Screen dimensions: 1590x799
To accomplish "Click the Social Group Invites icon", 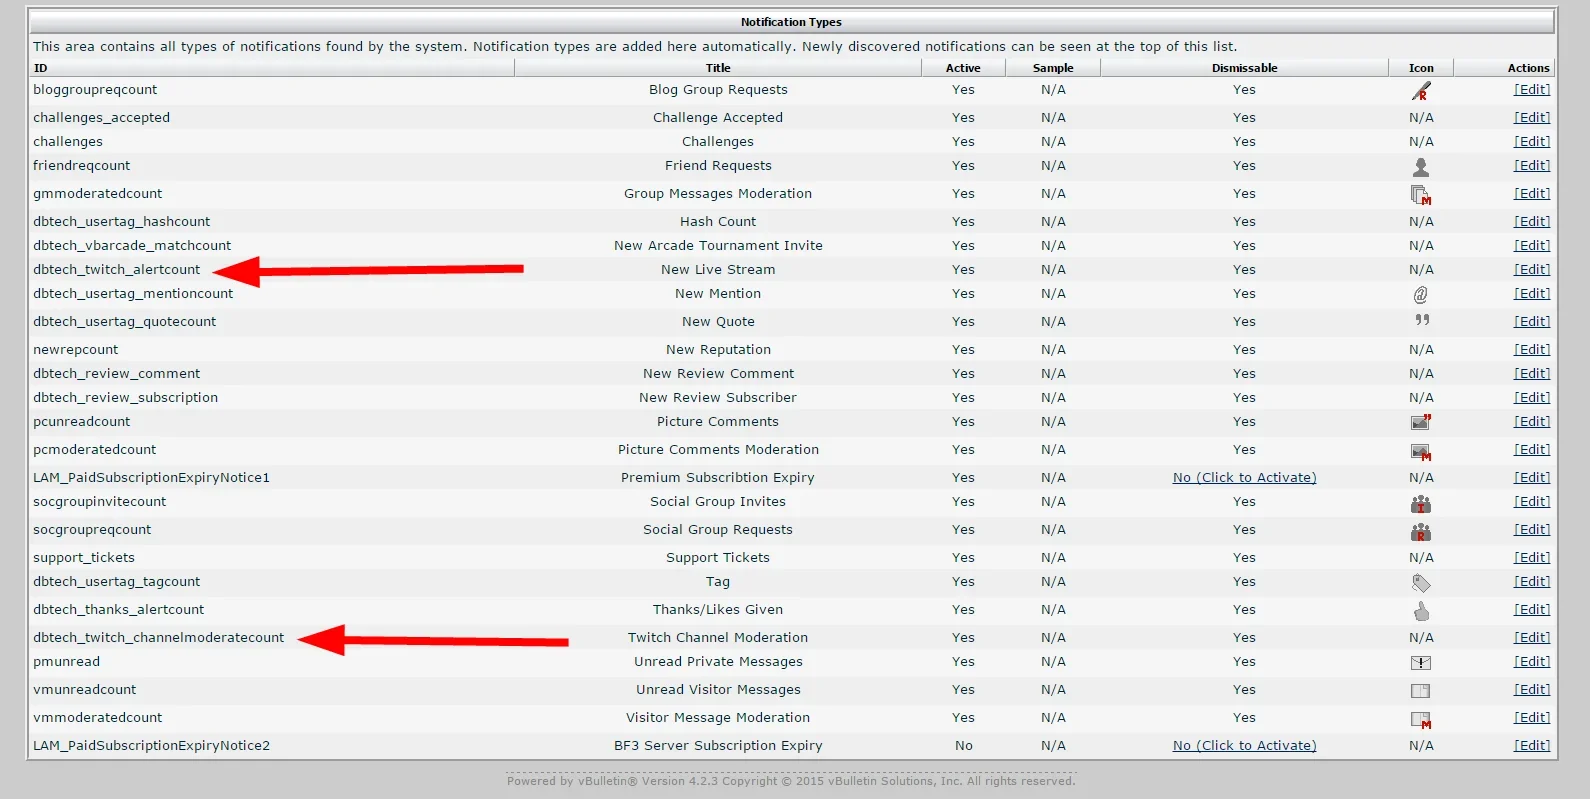I will pos(1421,504).
